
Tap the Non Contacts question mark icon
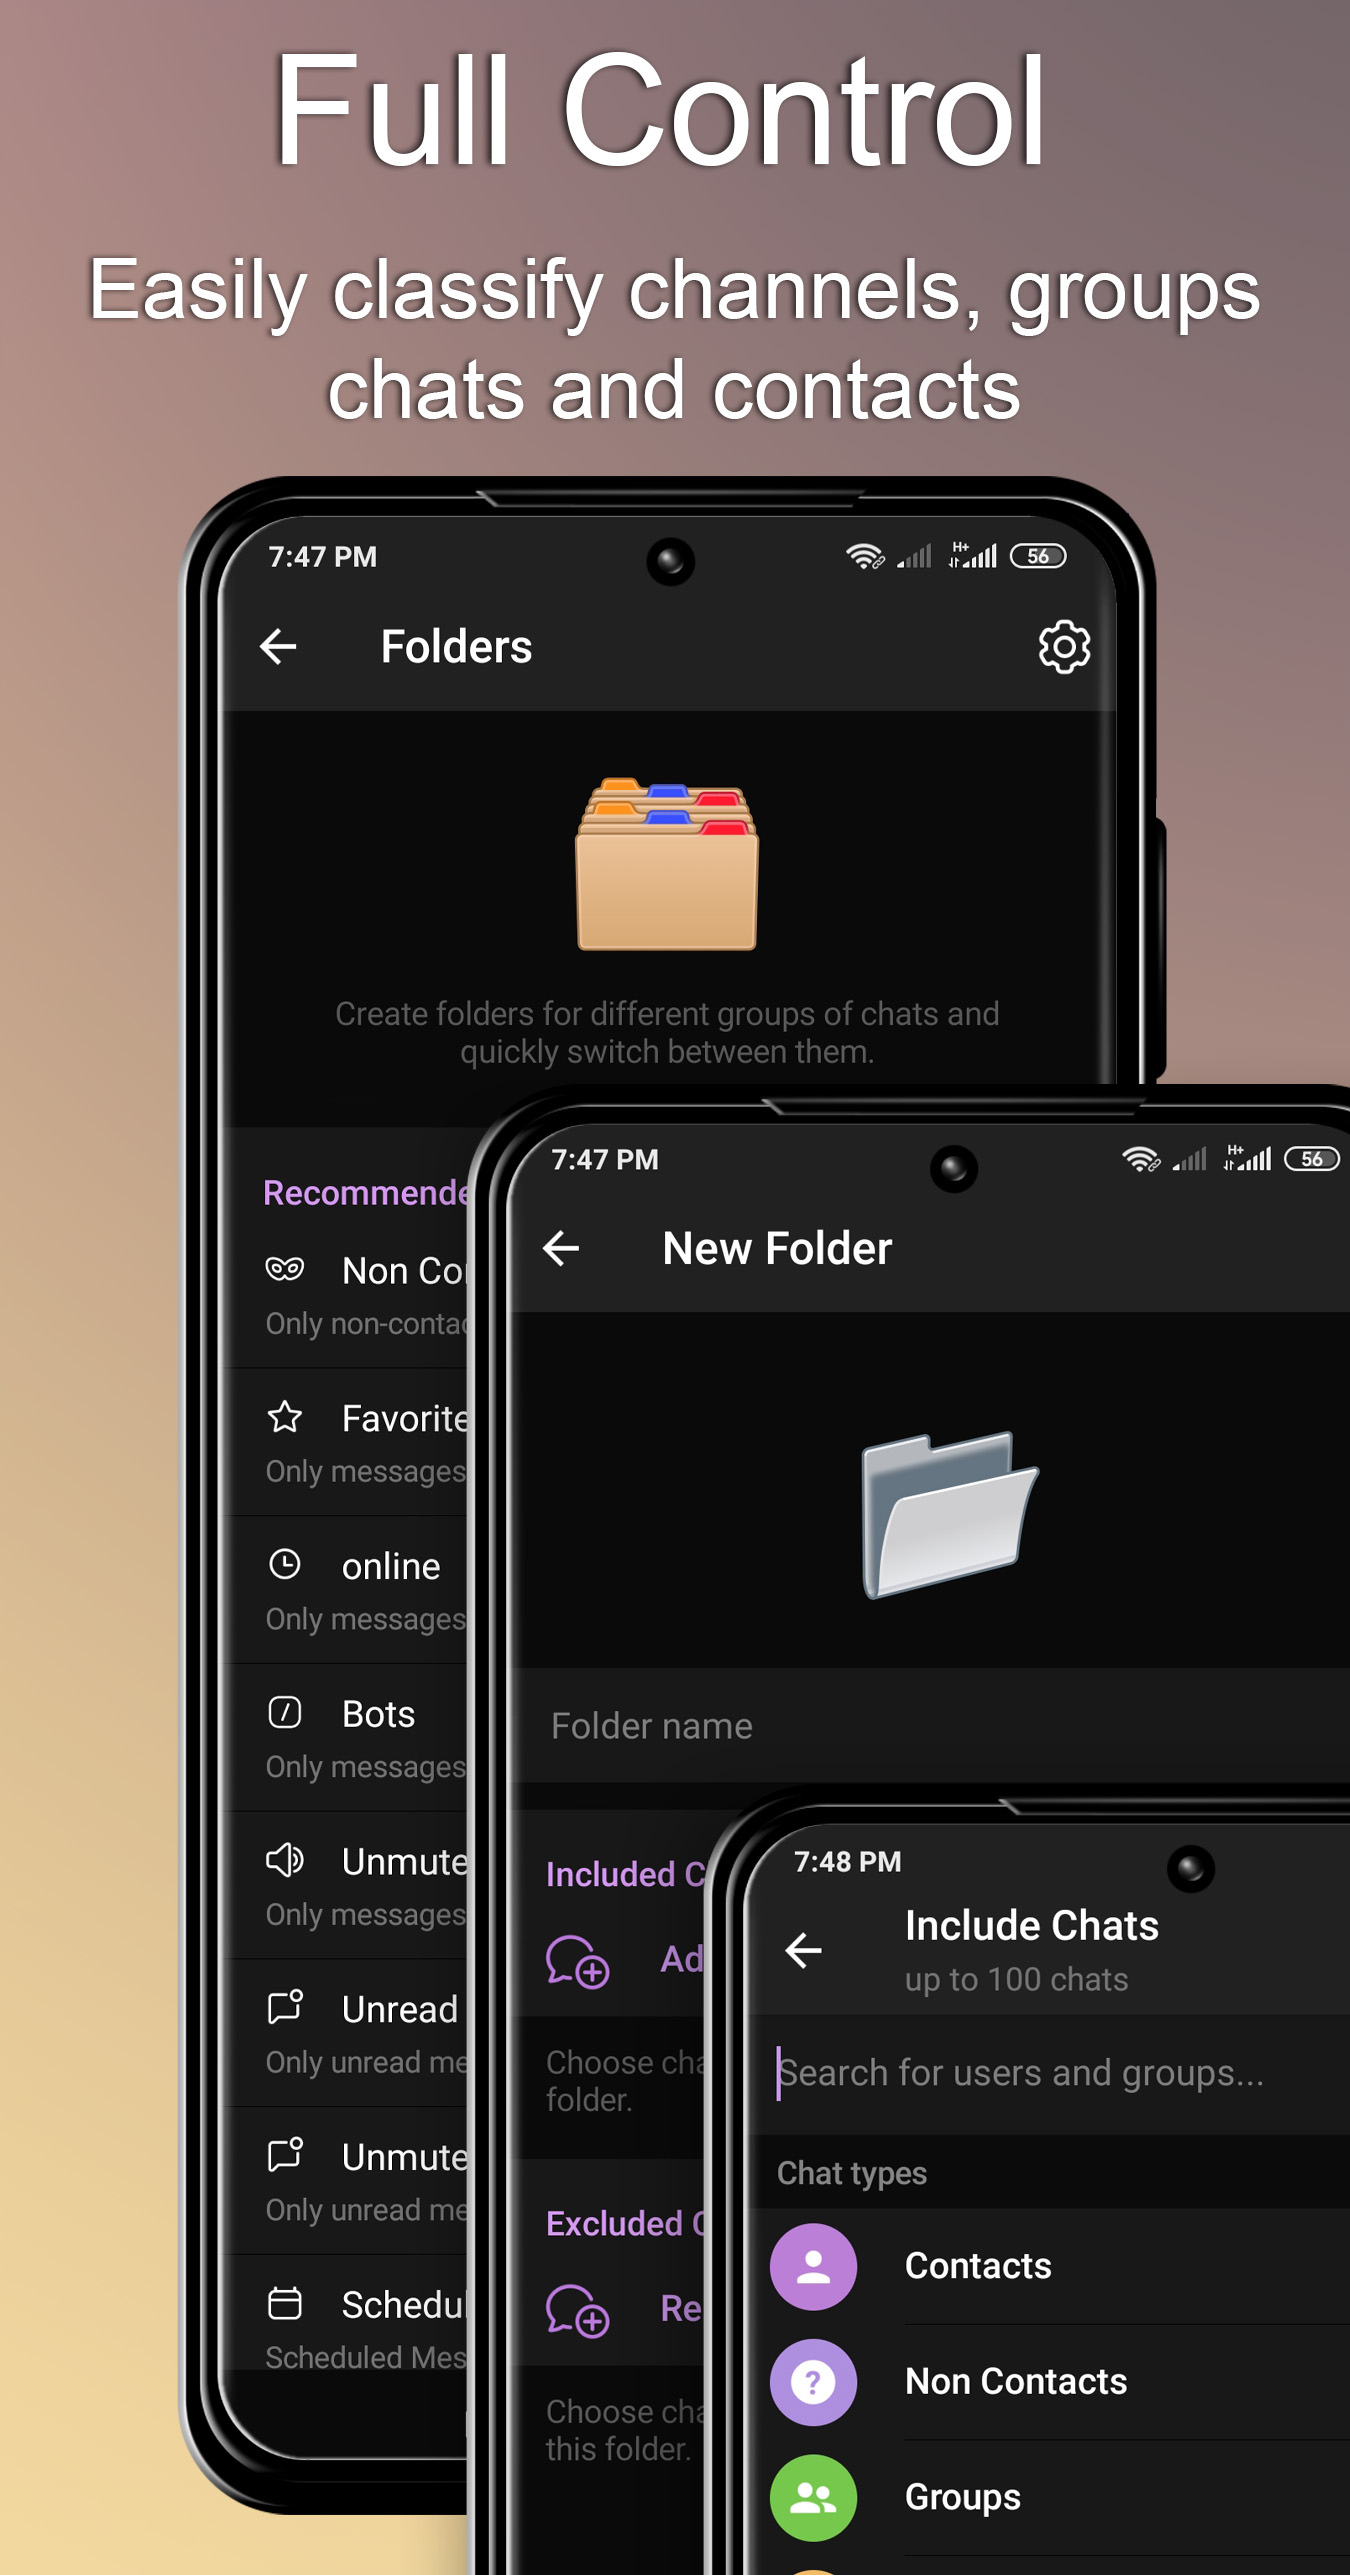click(x=813, y=2382)
